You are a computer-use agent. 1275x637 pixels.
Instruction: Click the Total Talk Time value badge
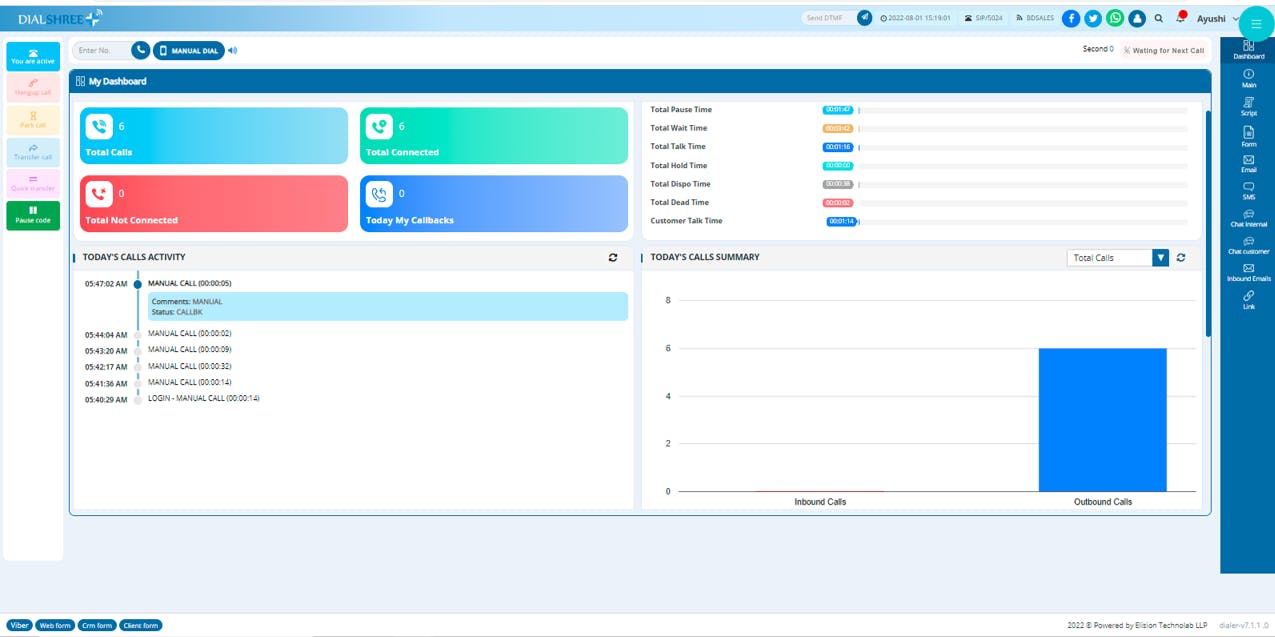837,147
